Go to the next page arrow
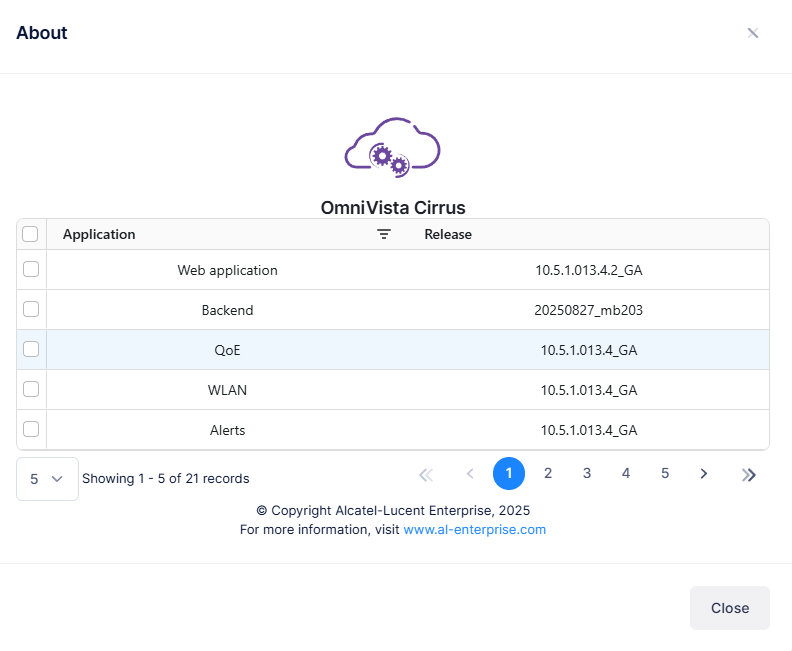The height and width of the screenshot is (651, 792). [x=704, y=474]
